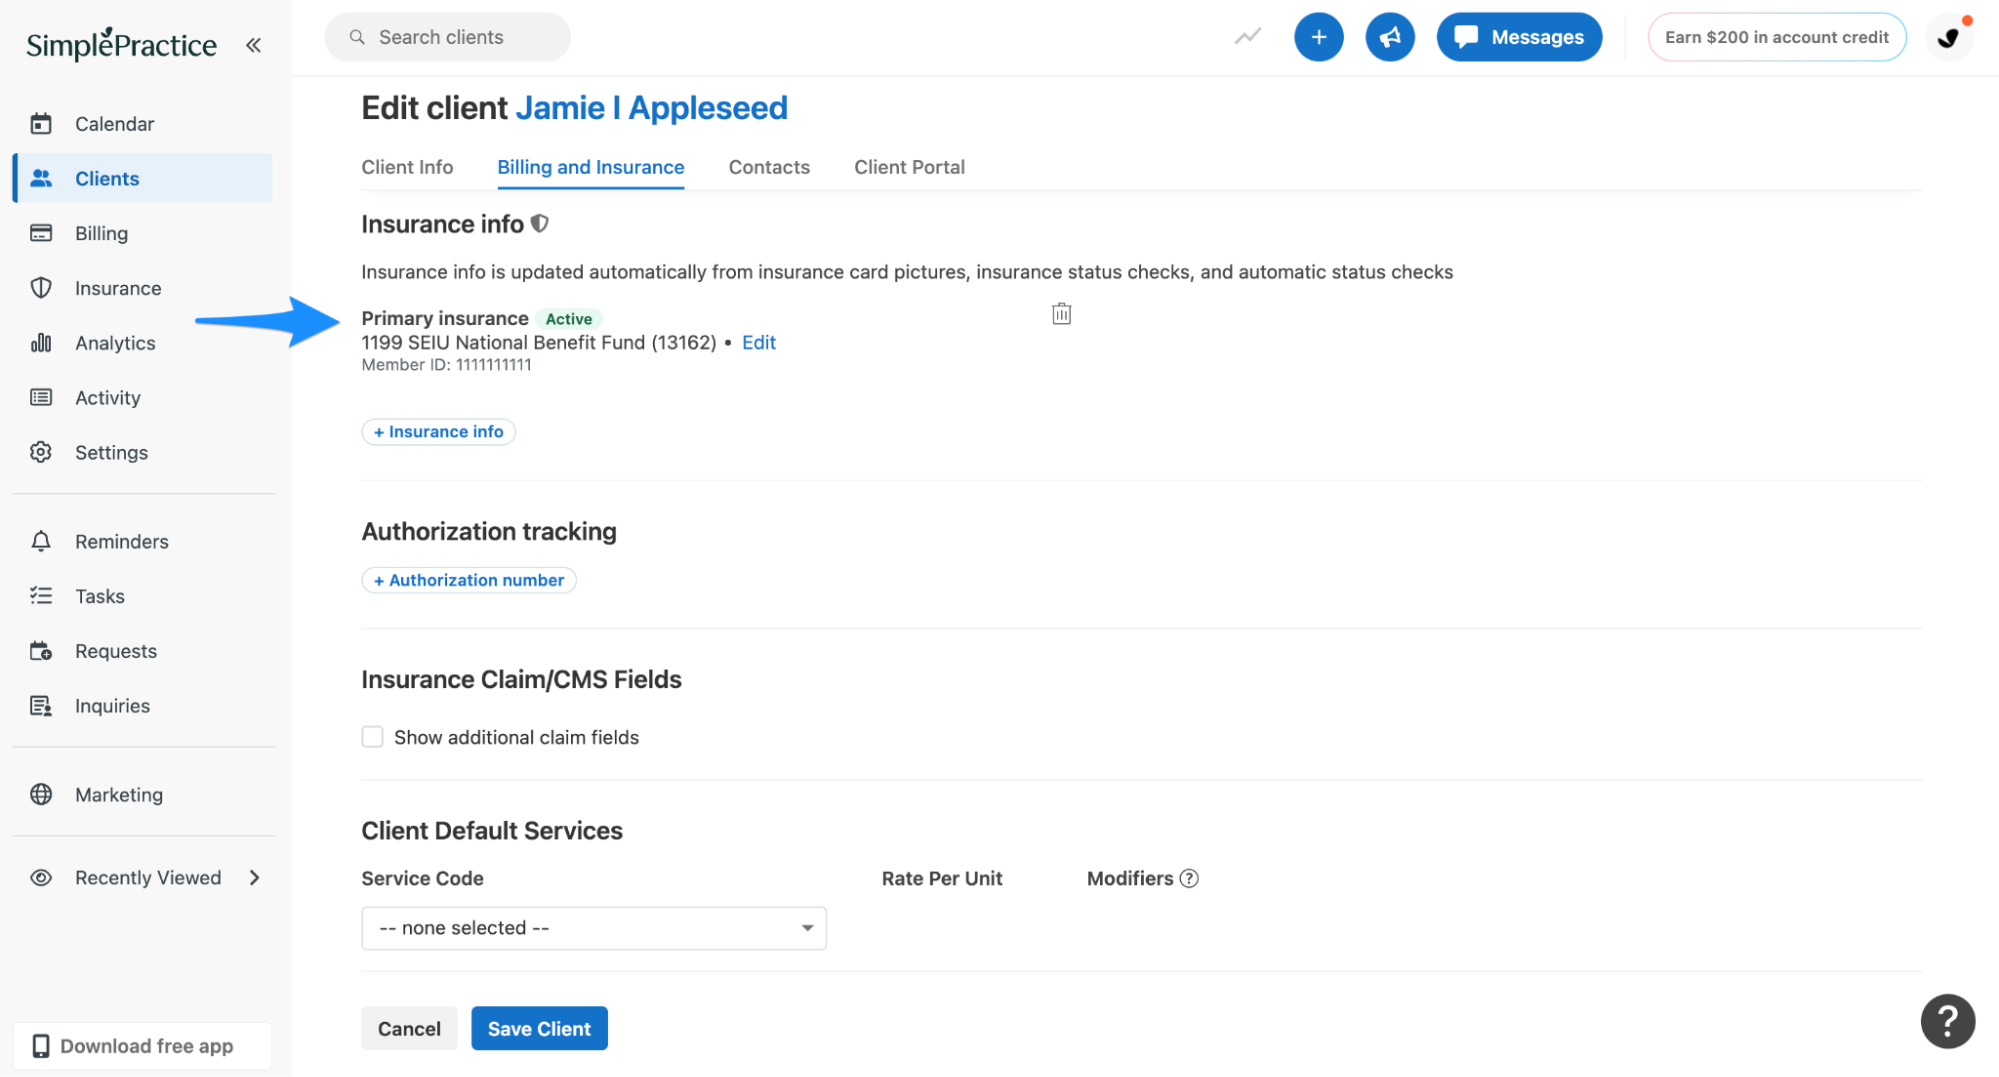This screenshot has height=1077, width=1999.
Task: Open the Inquiries form icon
Action: coord(41,706)
